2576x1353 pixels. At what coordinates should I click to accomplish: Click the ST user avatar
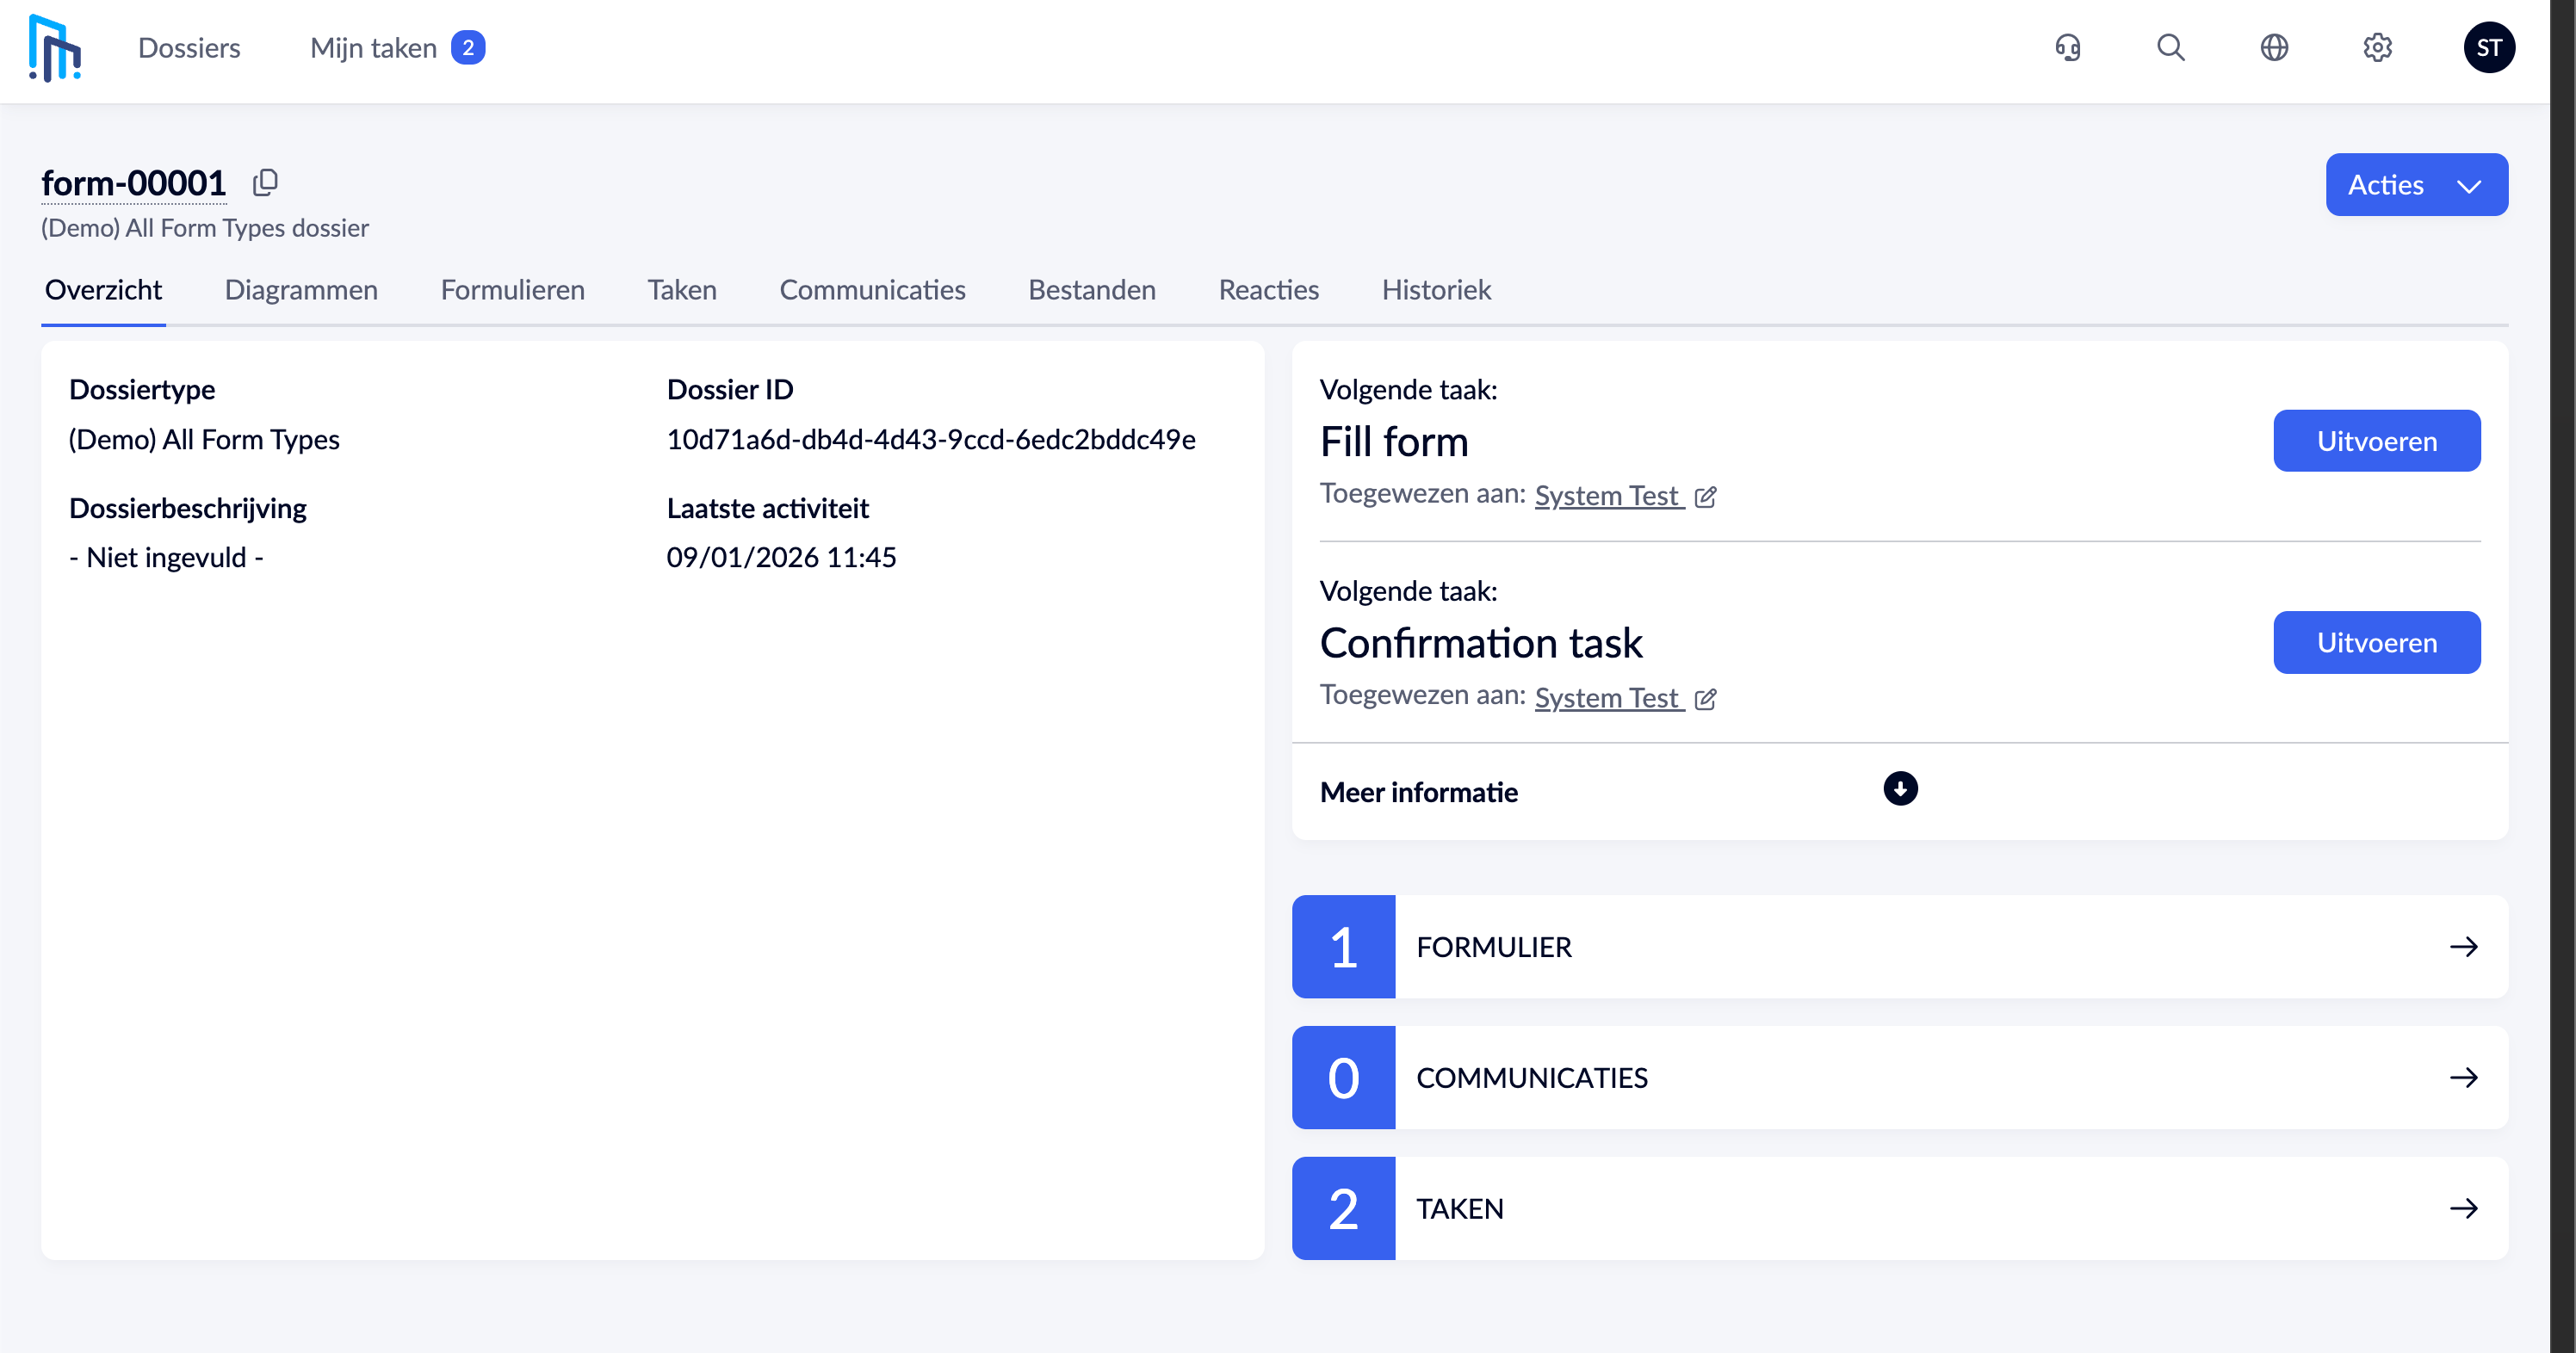[x=2489, y=47]
